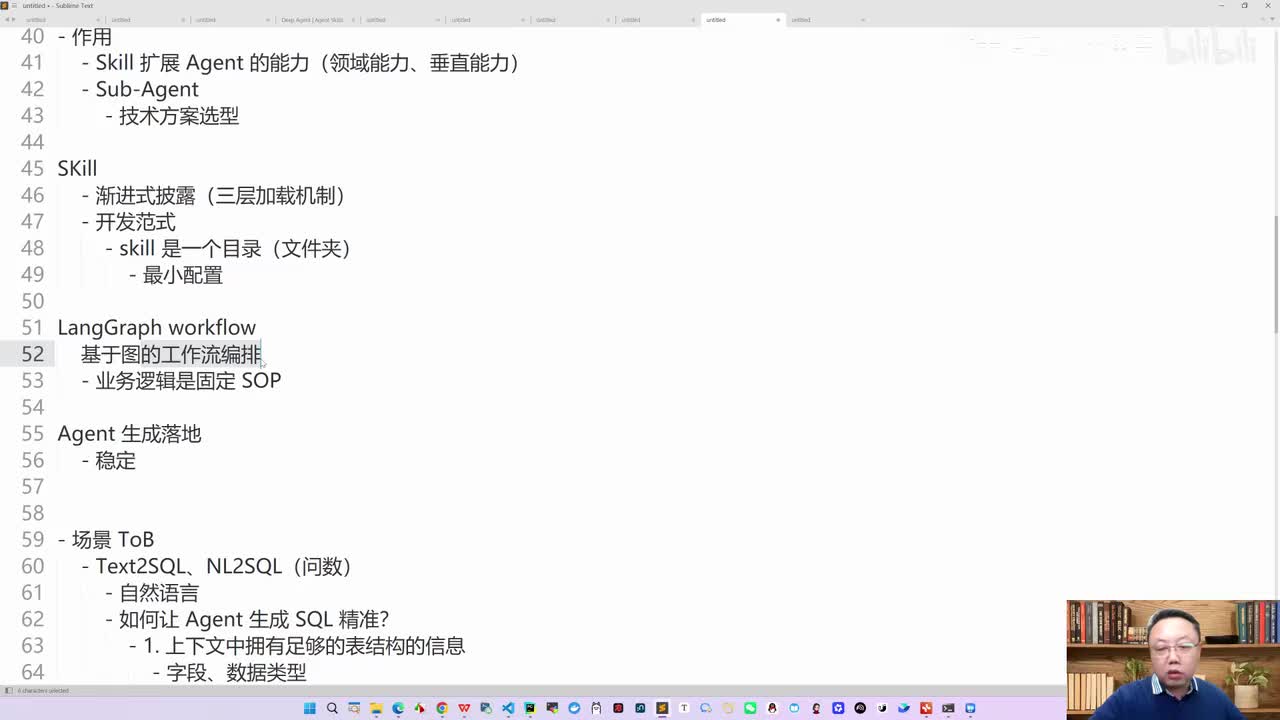Image resolution: width=1280 pixels, height=720 pixels.
Task: Click line number 52 in the gutter
Action: click(x=32, y=354)
